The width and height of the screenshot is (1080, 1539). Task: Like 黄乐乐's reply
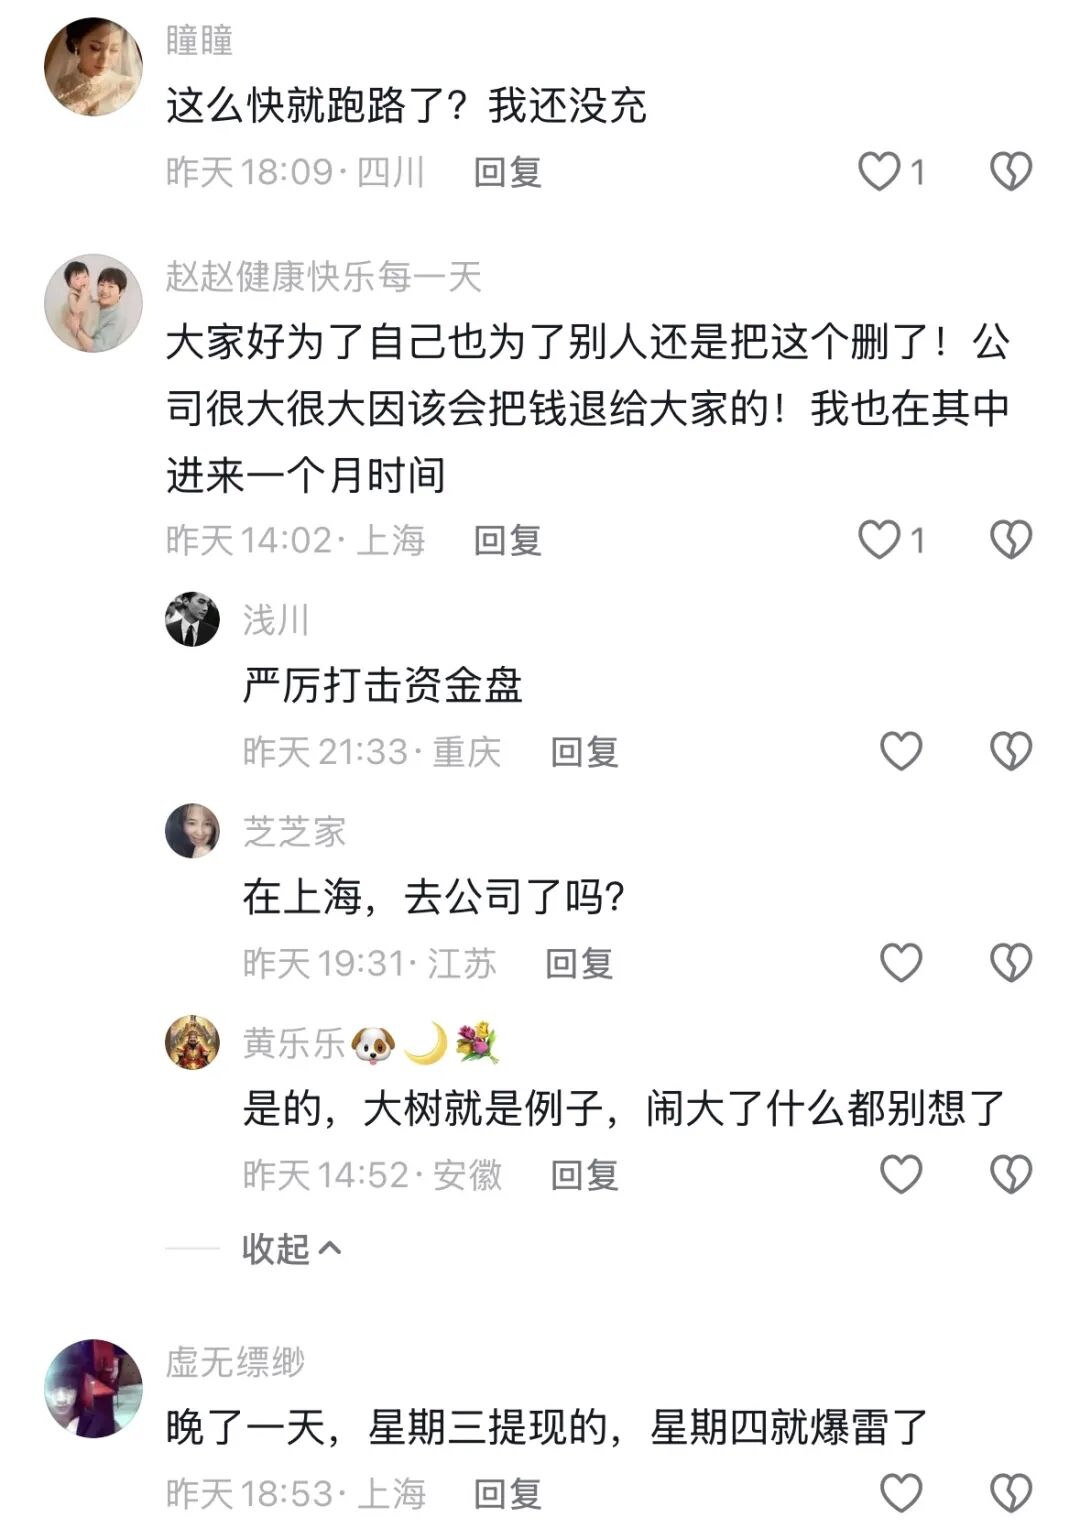tap(900, 1175)
